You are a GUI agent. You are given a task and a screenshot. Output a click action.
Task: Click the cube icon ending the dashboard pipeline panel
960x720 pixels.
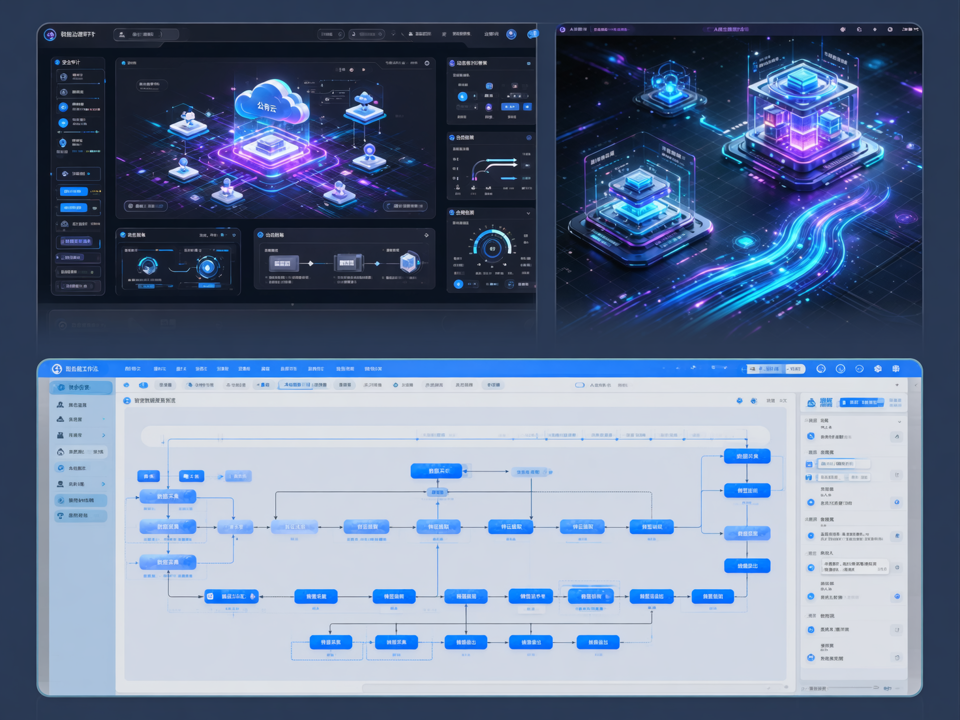click(x=408, y=263)
